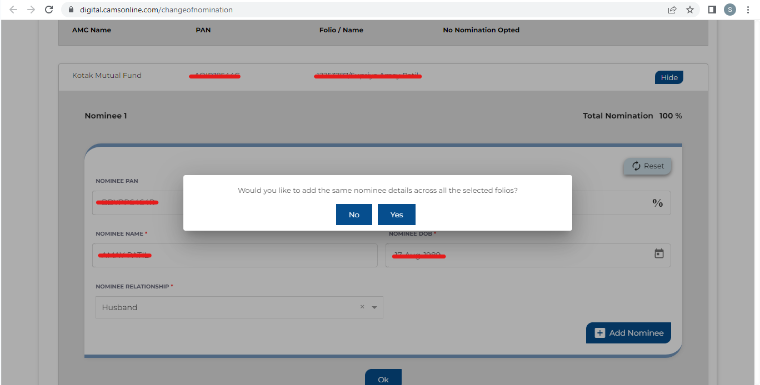Click the Nominee Name field

click(235, 255)
